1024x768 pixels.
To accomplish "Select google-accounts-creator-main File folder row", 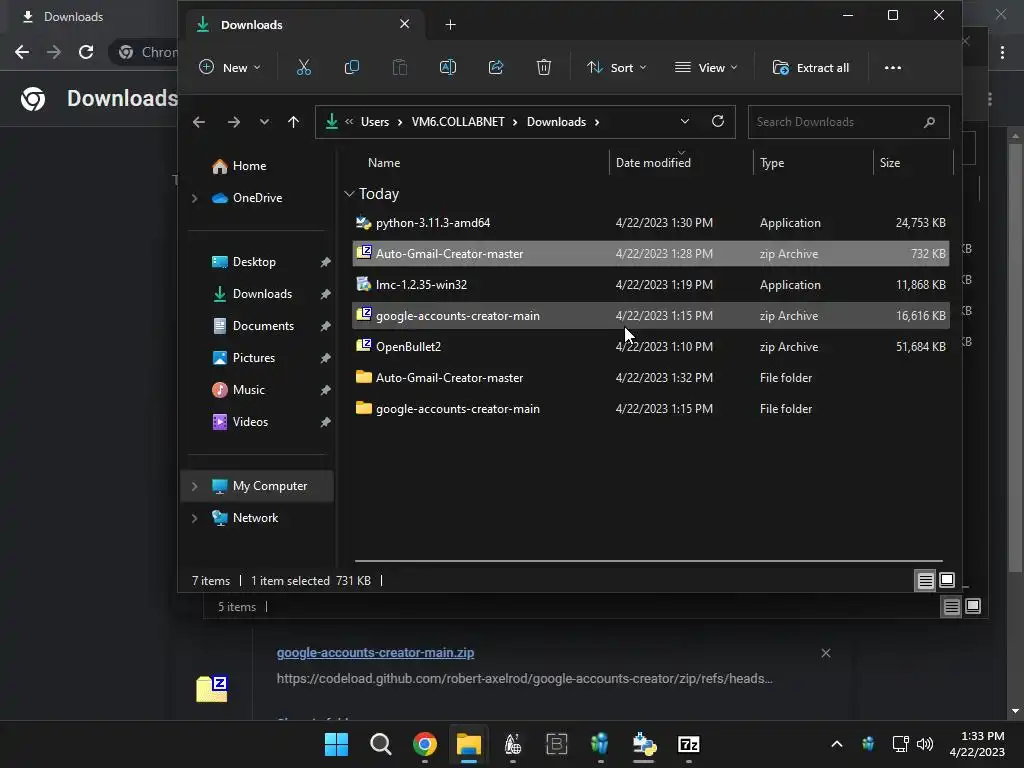I will [x=650, y=409].
